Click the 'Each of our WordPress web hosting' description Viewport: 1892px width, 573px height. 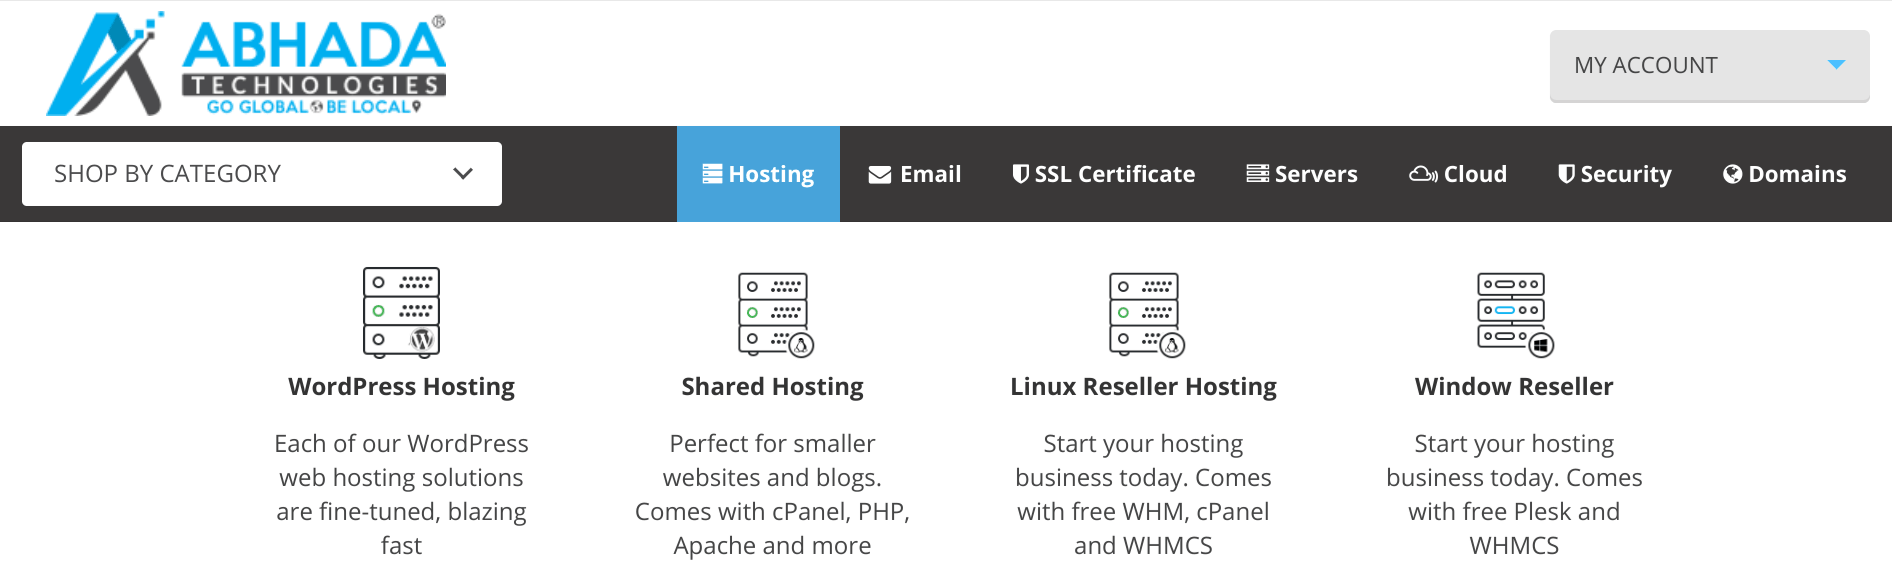pyautogui.click(x=401, y=494)
